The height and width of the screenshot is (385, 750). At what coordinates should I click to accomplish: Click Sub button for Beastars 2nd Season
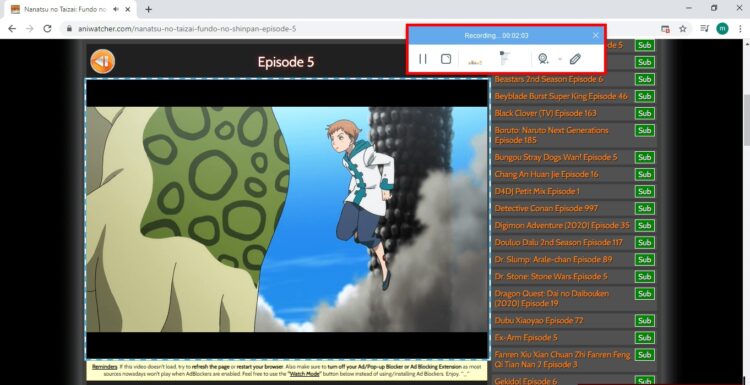tap(644, 79)
